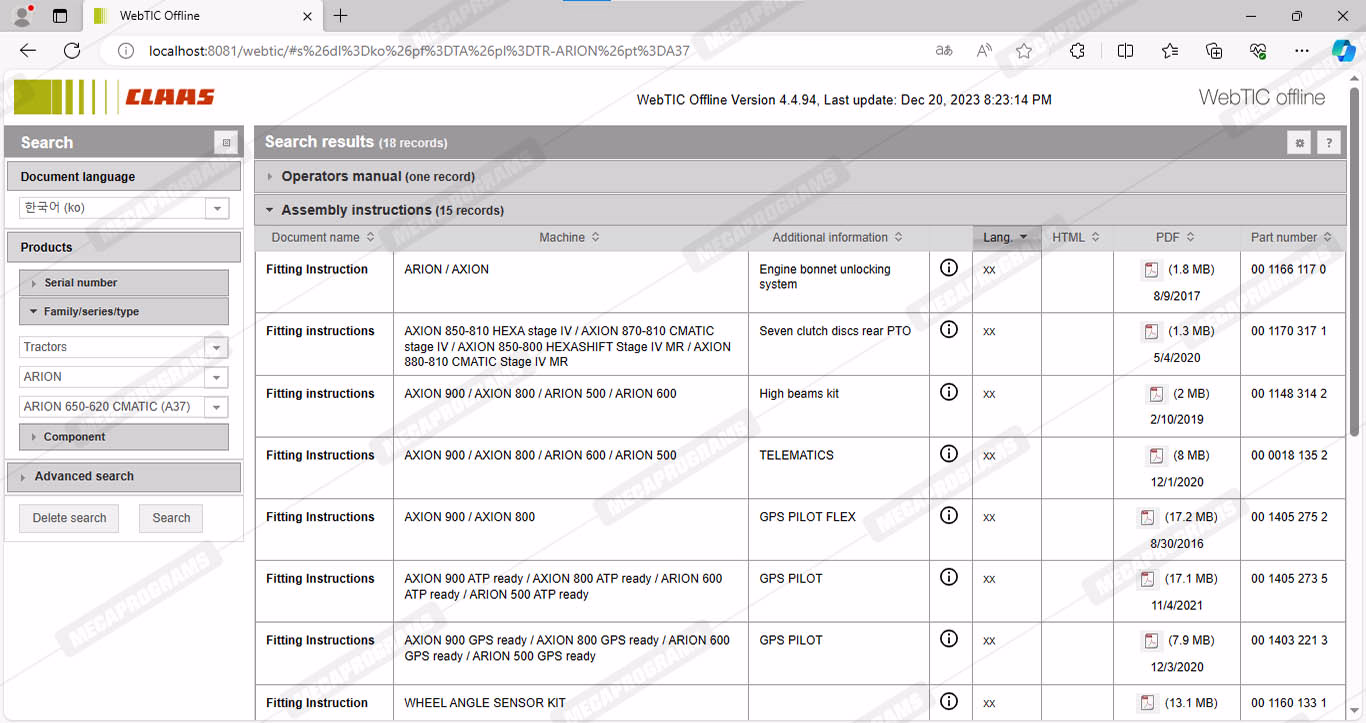Open the GPS PILOT FLEX PDF document

coord(1147,518)
